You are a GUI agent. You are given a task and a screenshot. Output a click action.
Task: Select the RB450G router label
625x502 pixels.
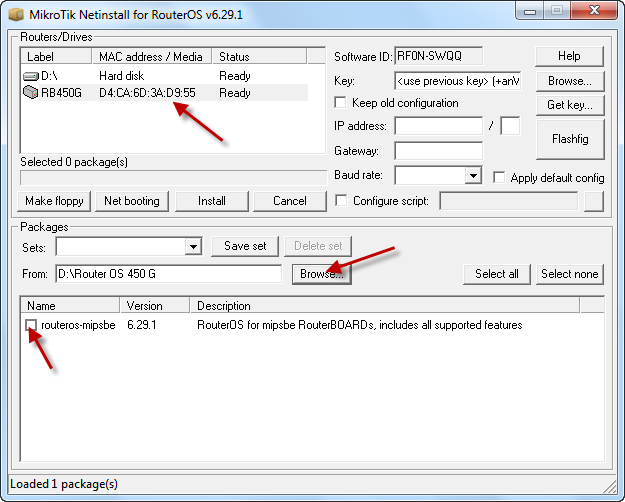point(61,93)
